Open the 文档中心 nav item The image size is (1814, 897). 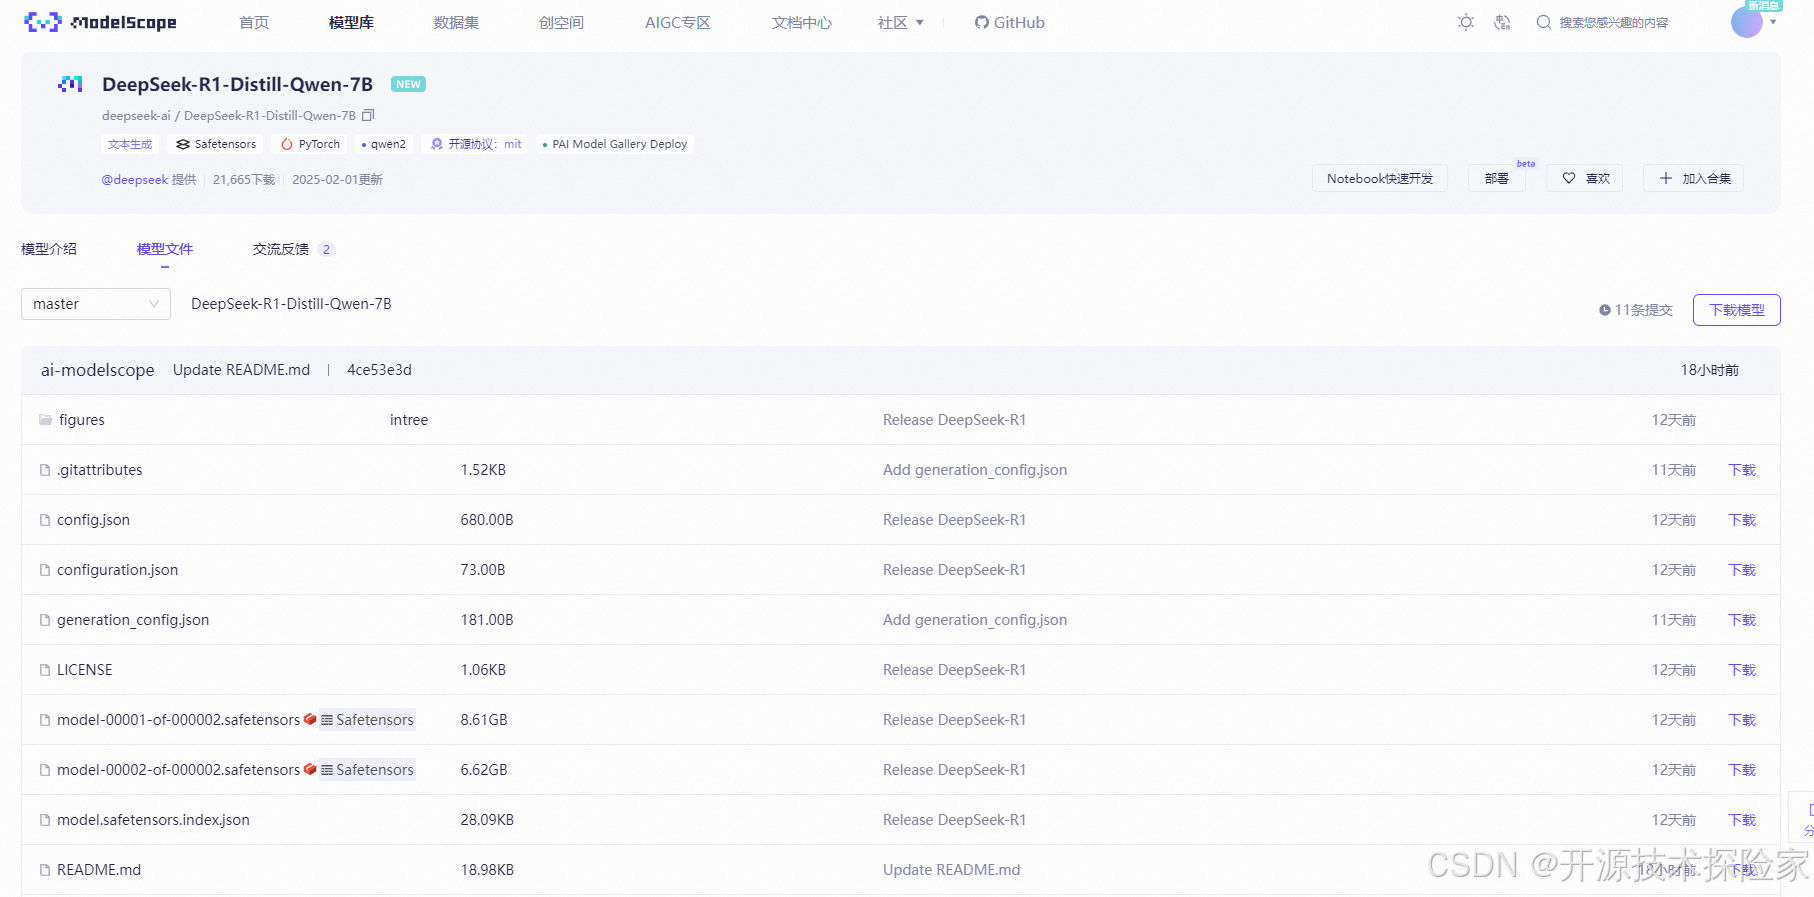(801, 22)
